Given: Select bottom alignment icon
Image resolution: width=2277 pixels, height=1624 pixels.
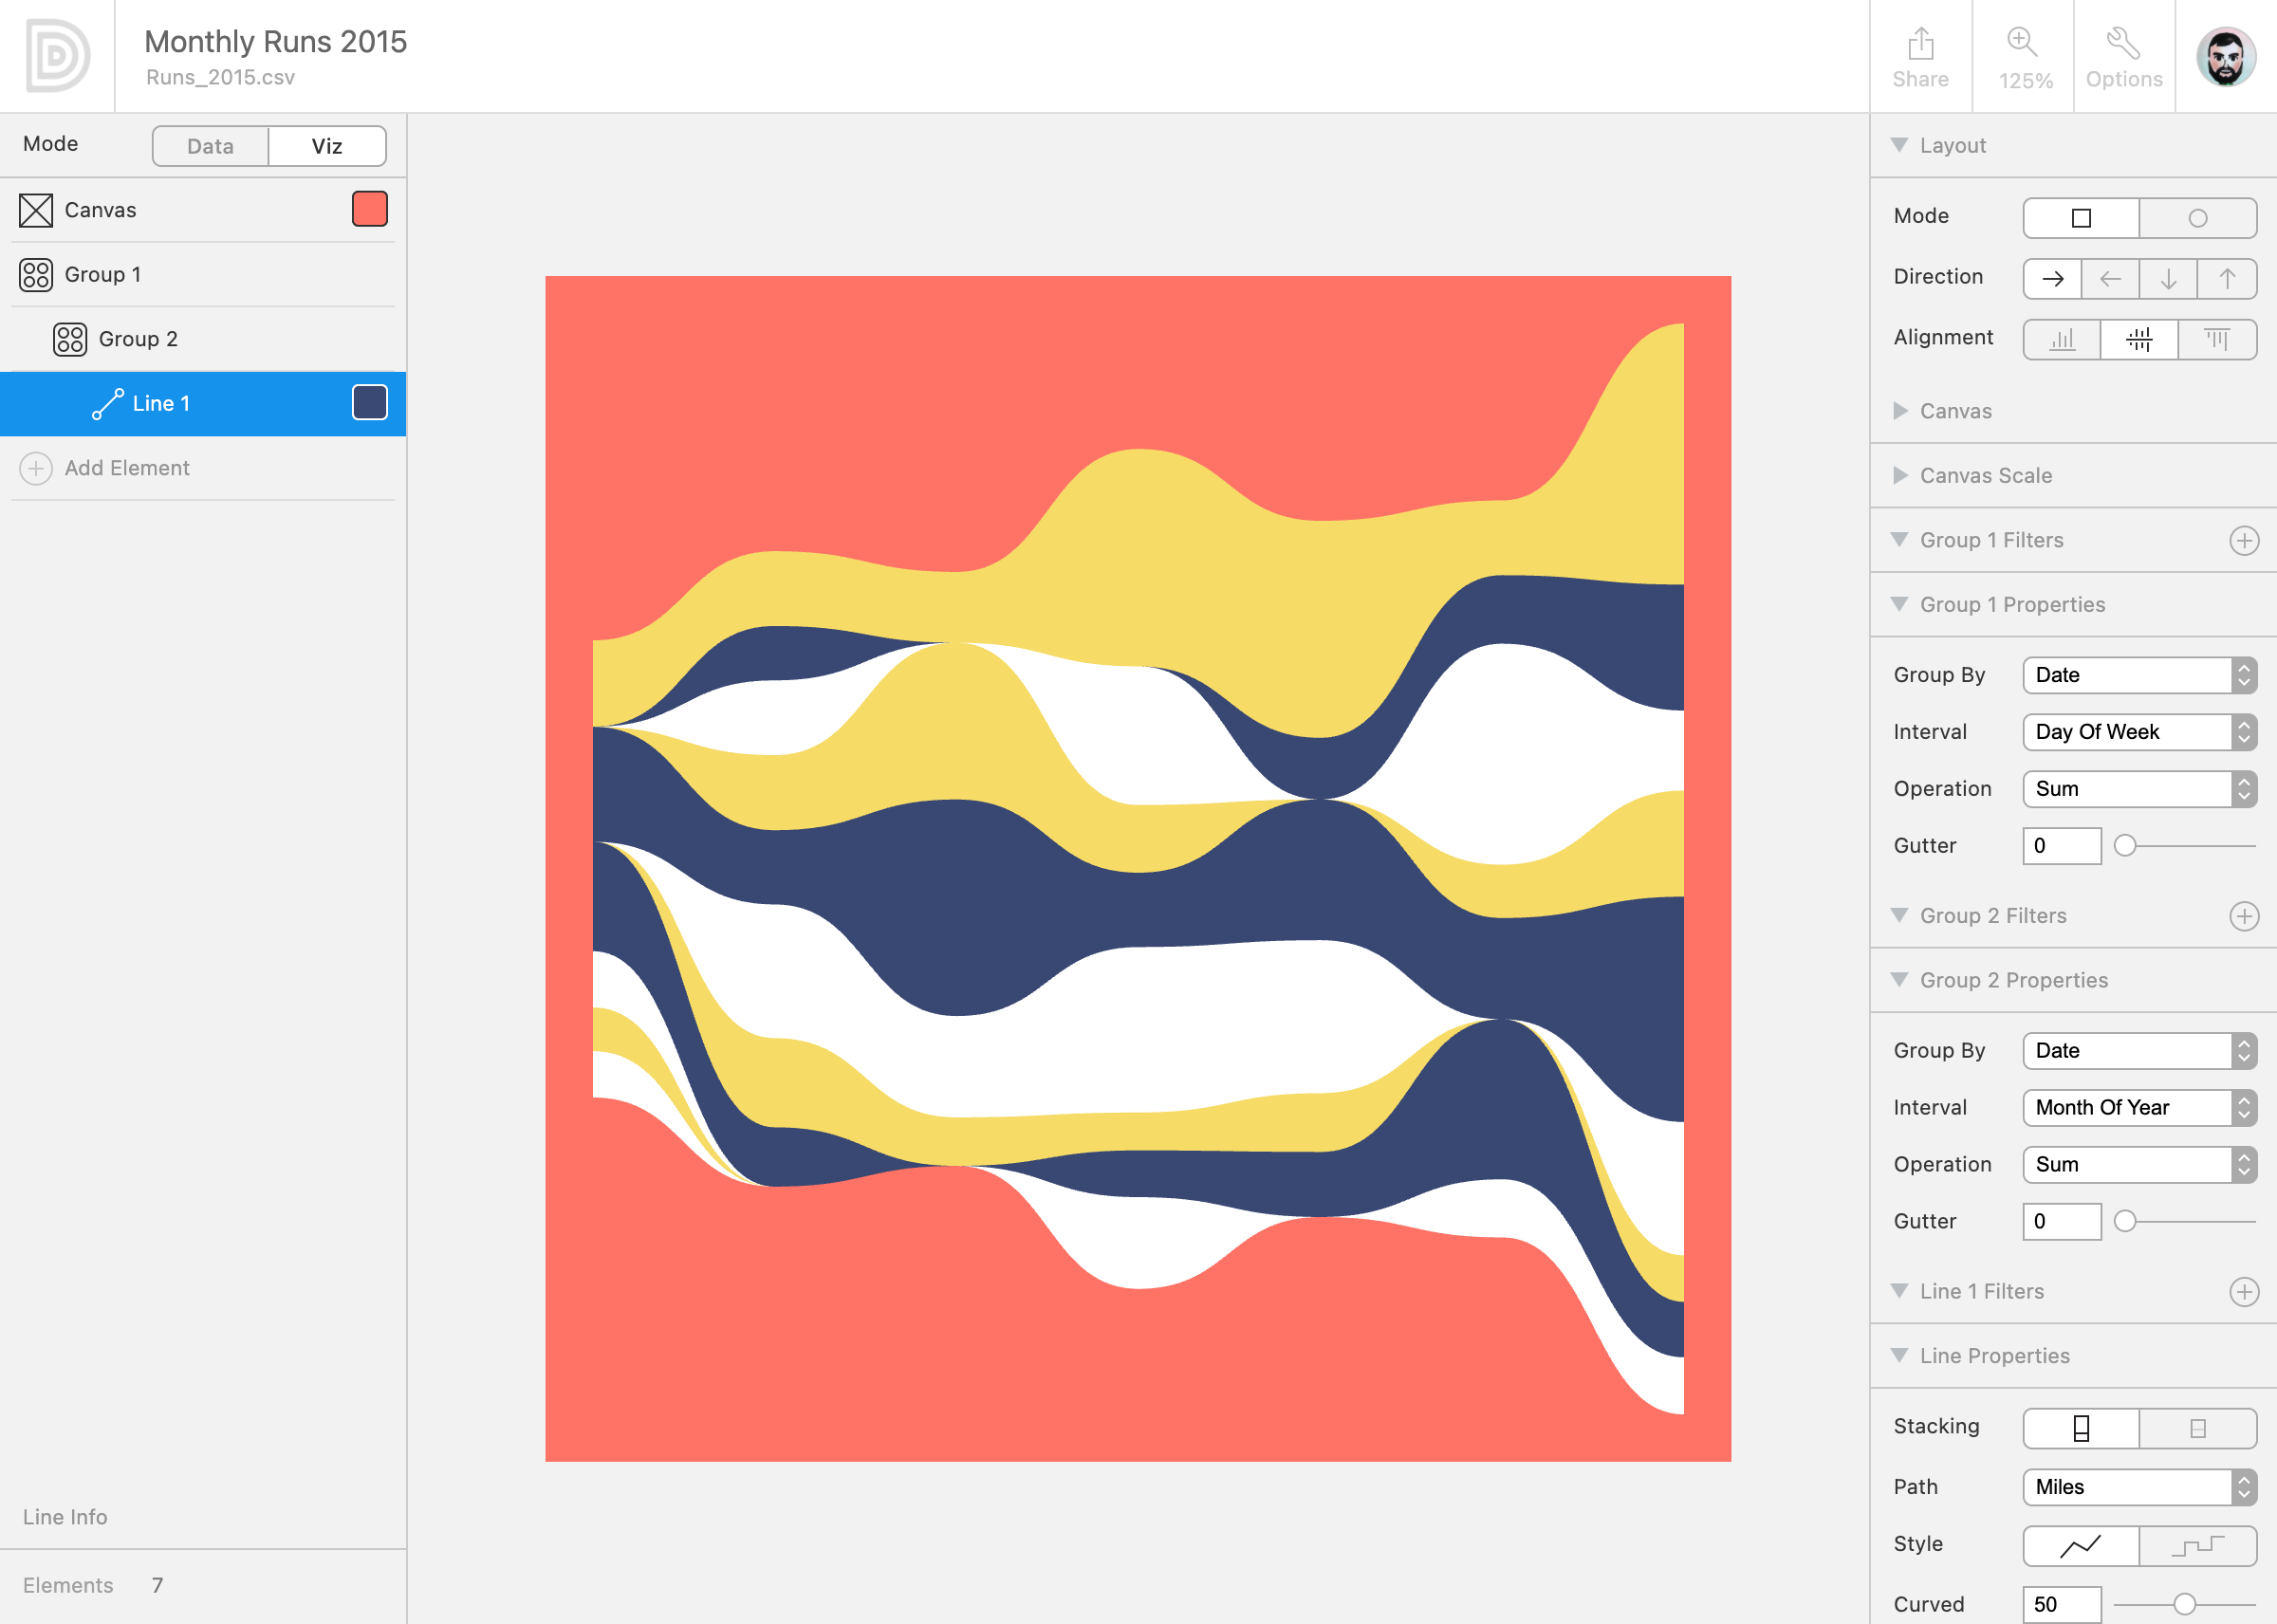Looking at the screenshot, I should (x=2062, y=340).
